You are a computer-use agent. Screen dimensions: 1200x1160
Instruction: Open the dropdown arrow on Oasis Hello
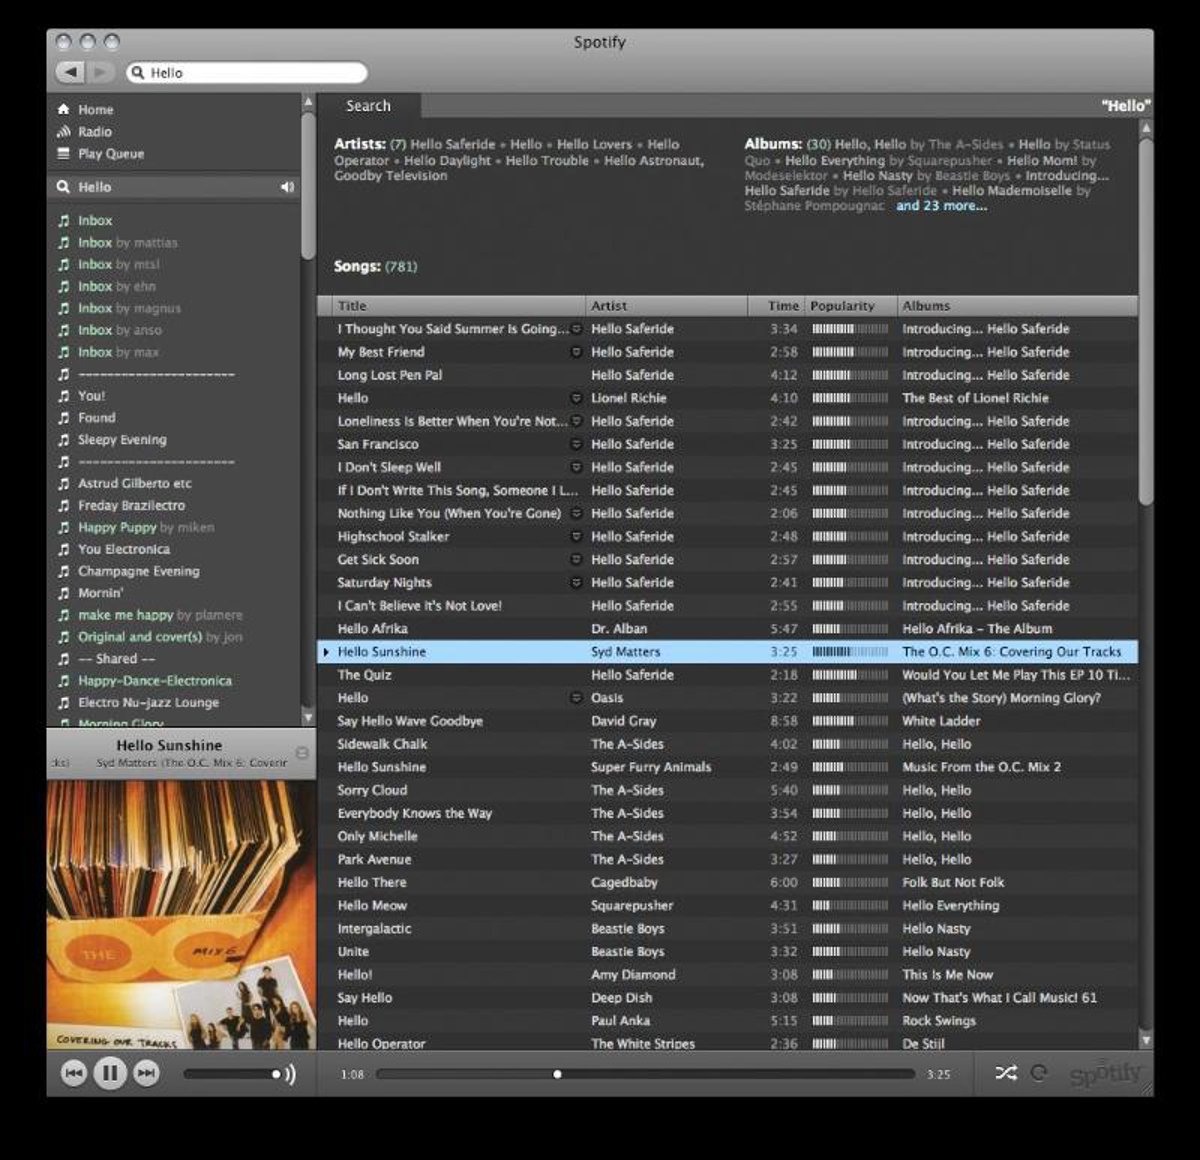pos(576,698)
